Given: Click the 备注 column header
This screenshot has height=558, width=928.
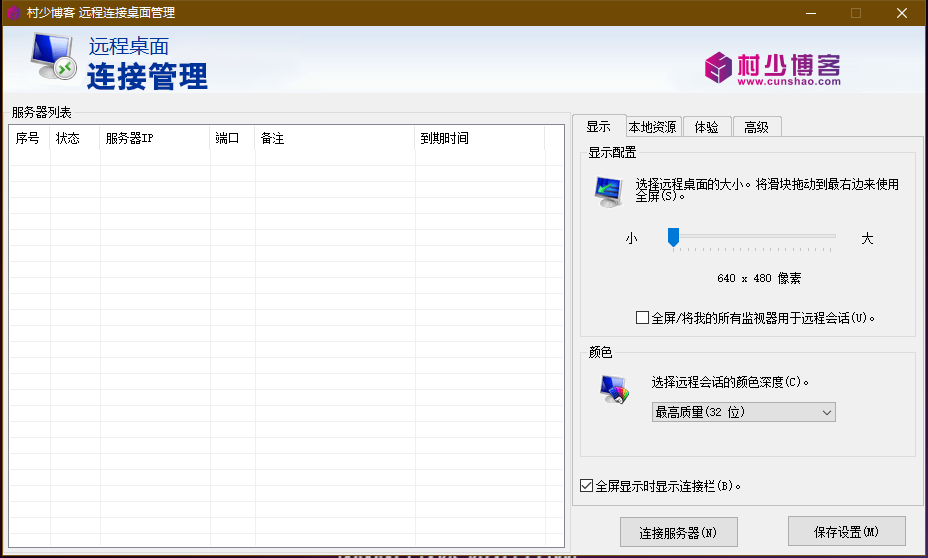Looking at the screenshot, I should [334, 138].
